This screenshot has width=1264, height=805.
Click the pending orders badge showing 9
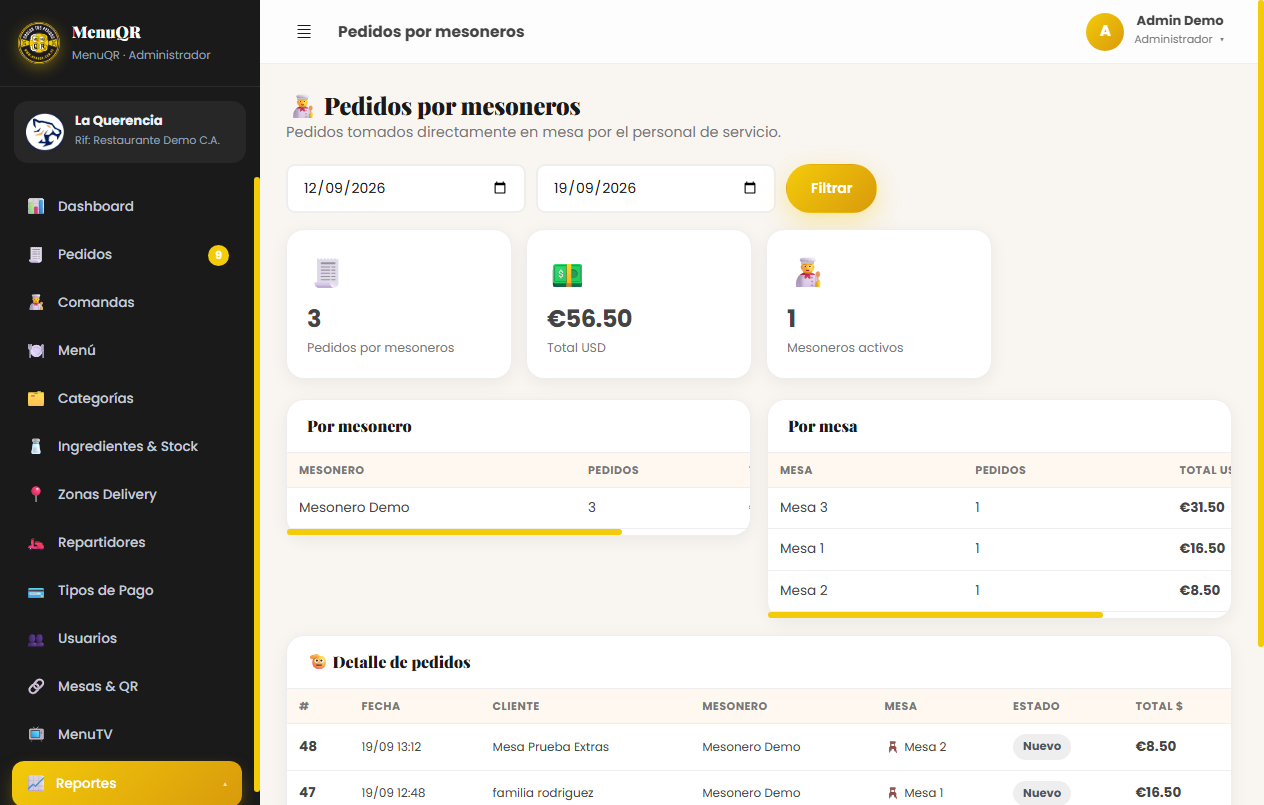pyautogui.click(x=218, y=255)
